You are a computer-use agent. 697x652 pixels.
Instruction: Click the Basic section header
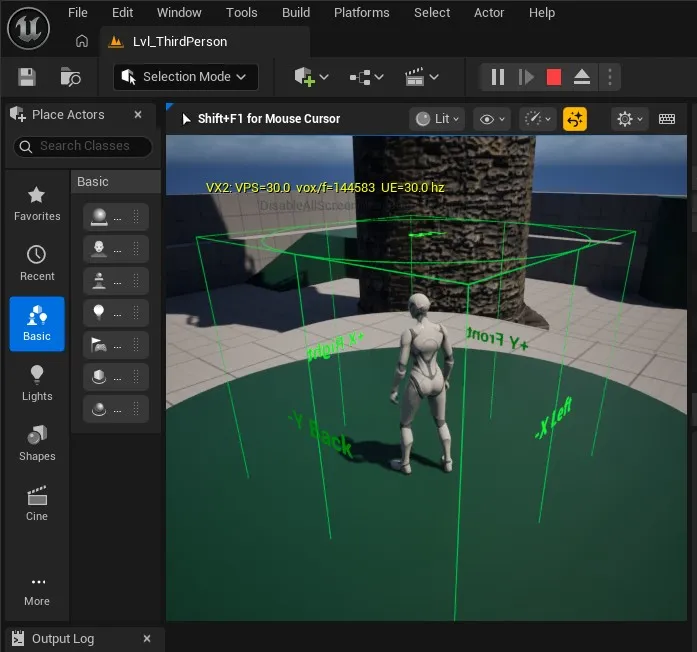tap(116, 182)
